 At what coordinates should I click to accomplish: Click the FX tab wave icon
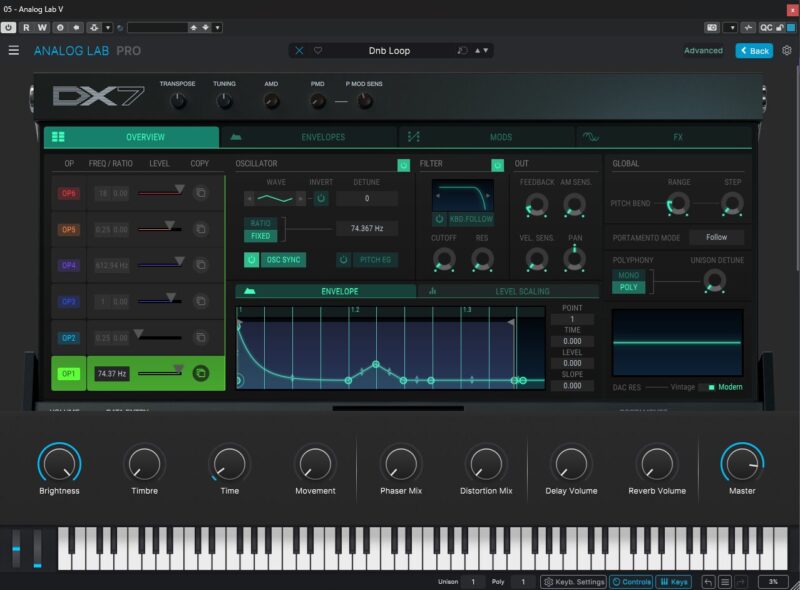point(591,137)
